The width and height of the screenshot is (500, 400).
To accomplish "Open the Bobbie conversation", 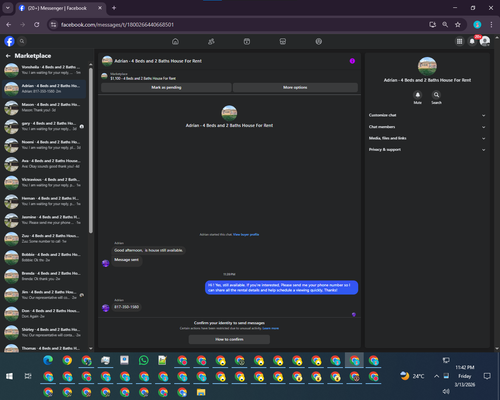I will pyautogui.click(x=44, y=257).
